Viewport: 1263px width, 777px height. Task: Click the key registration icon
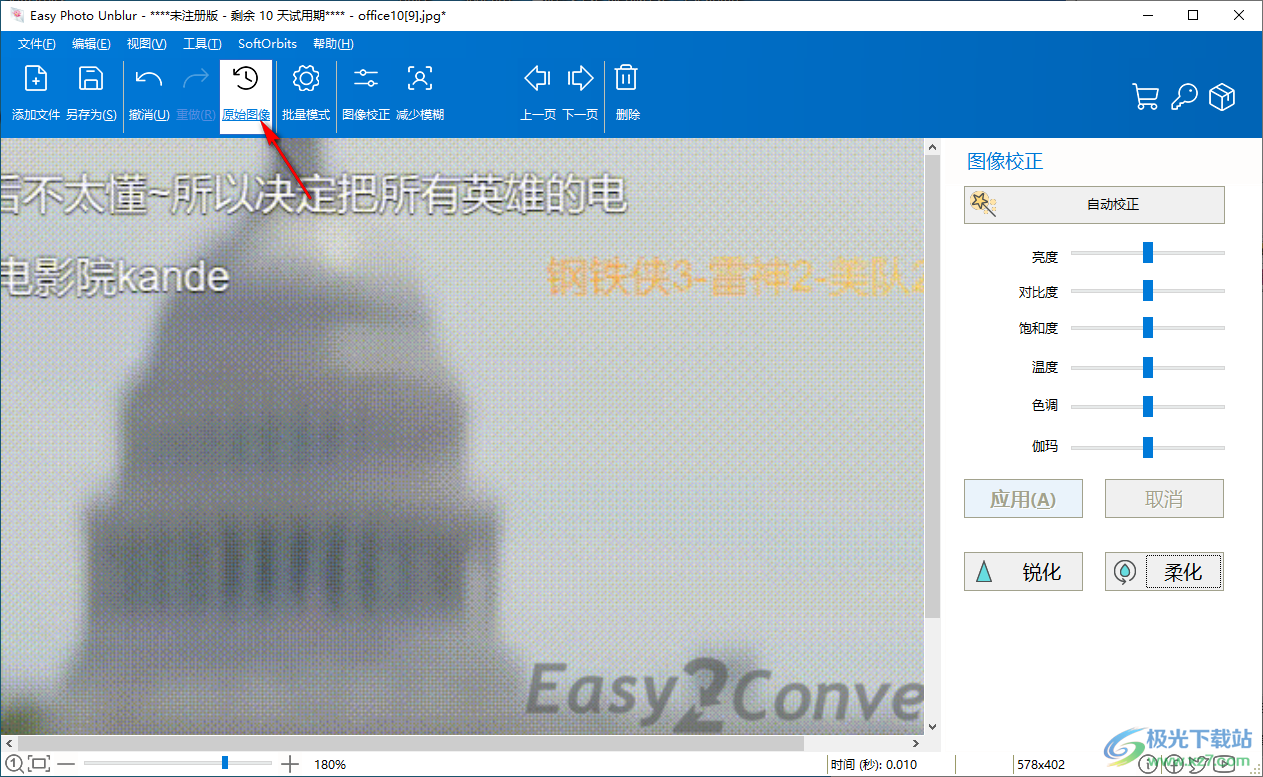[1184, 97]
